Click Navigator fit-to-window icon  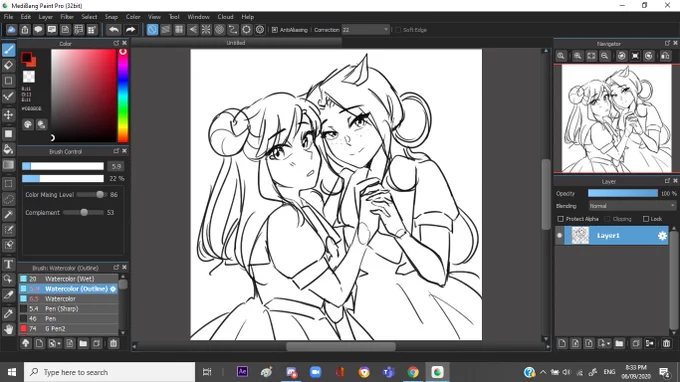591,56
